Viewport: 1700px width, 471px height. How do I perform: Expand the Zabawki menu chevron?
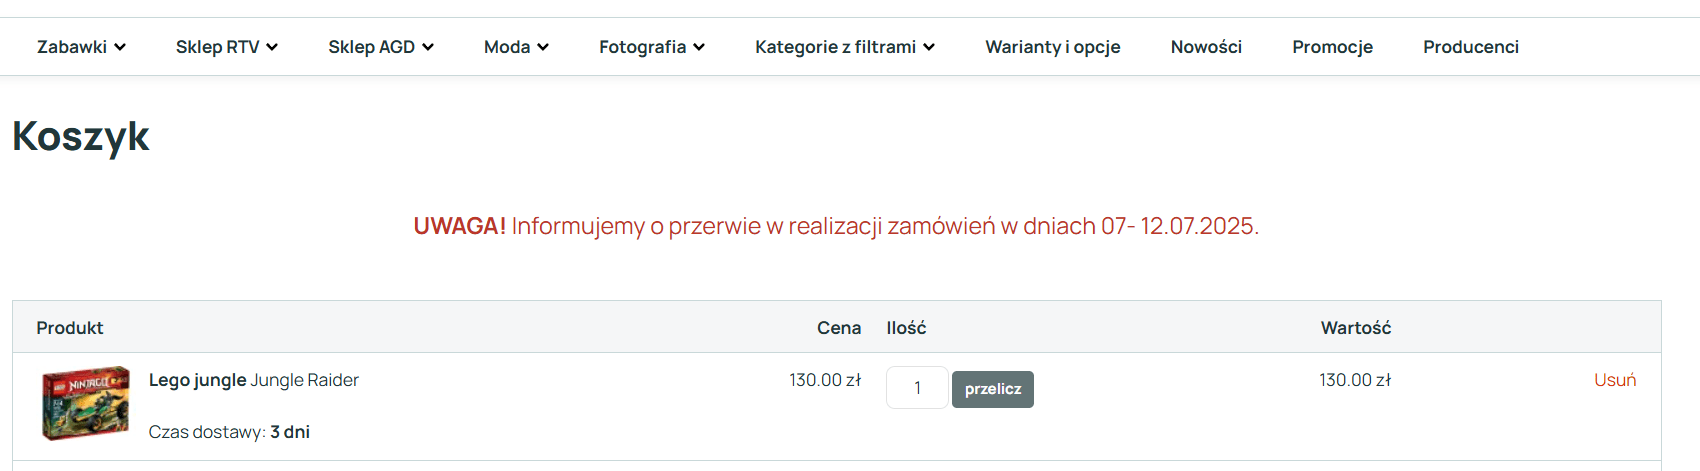point(120,47)
